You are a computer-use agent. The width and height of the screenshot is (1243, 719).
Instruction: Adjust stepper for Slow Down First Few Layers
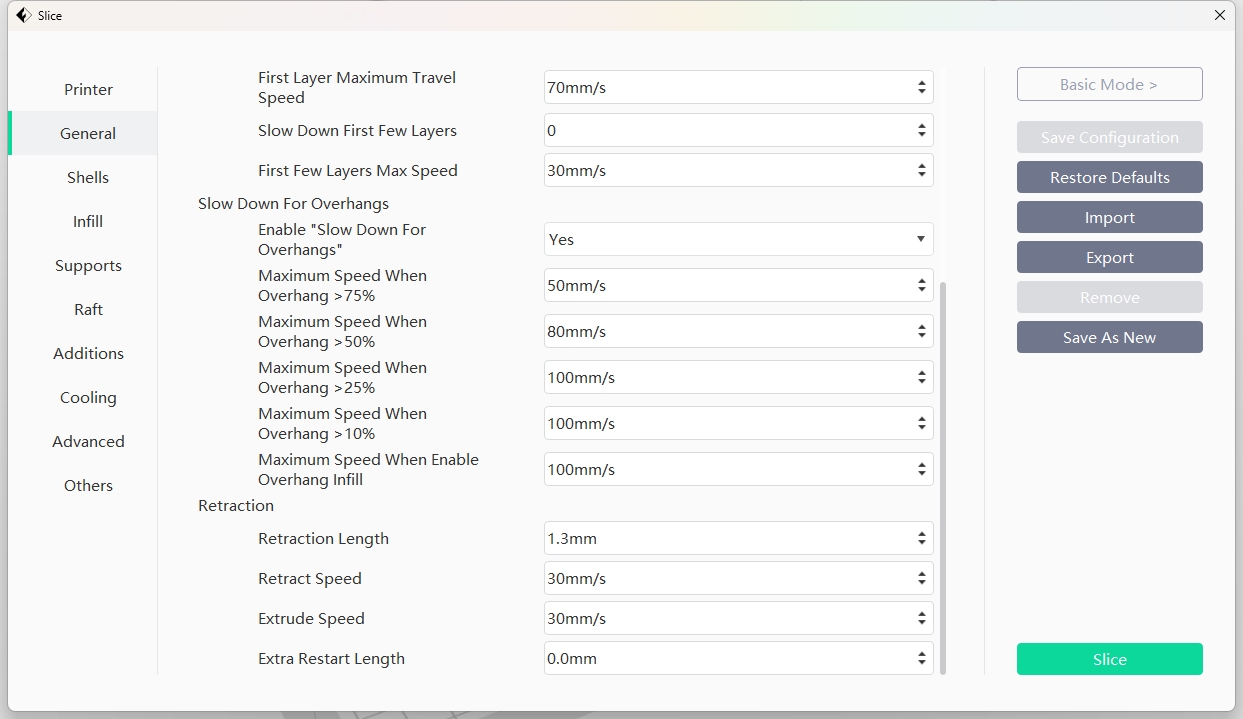pos(921,131)
